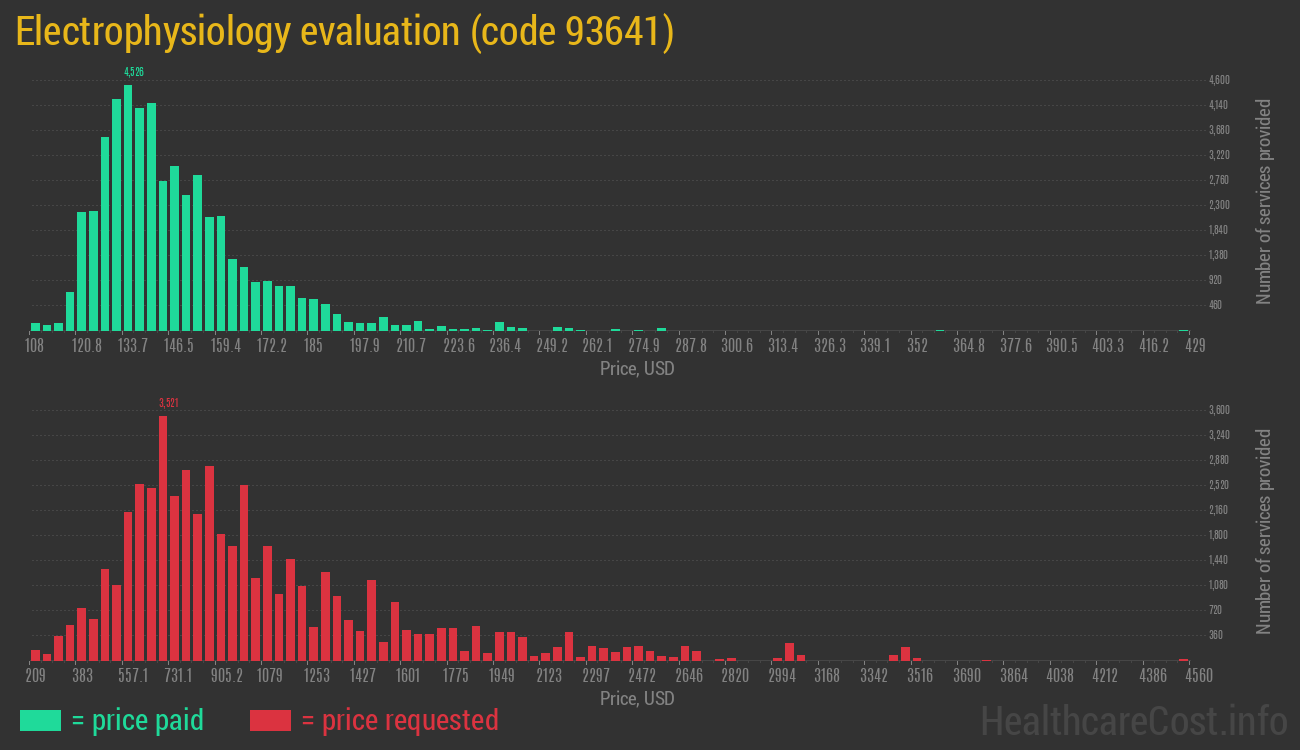Click the 4,526 peak value label

point(134,72)
